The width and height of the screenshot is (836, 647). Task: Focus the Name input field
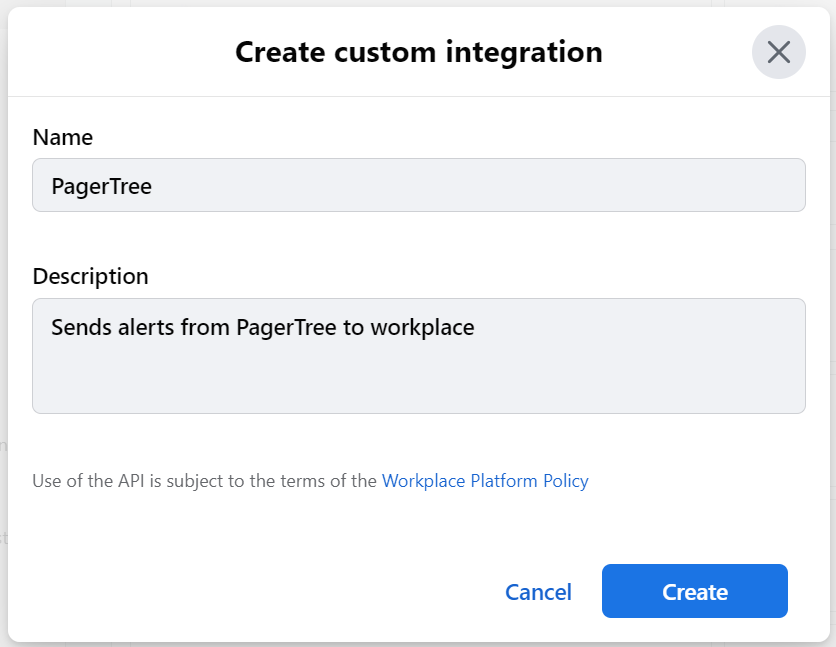point(418,186)
